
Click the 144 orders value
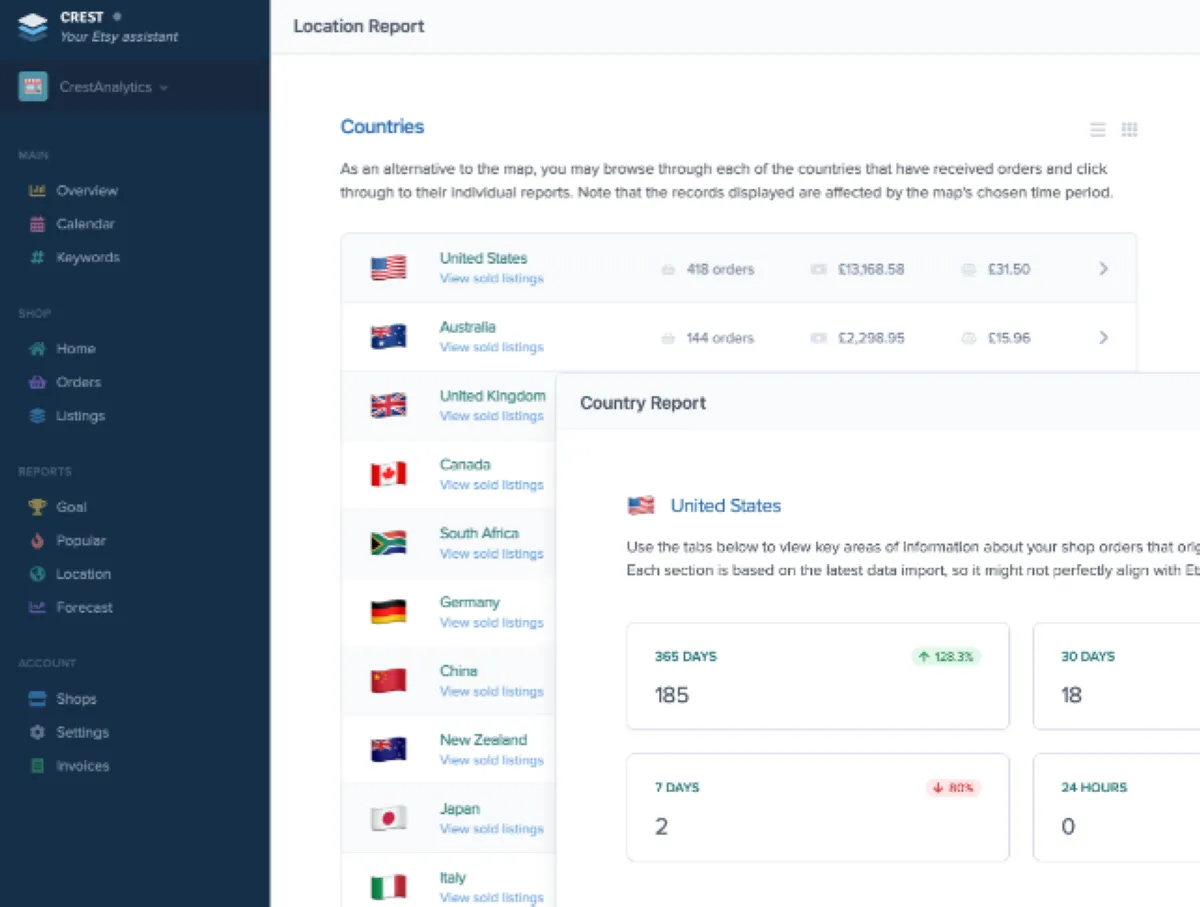point(720,338)
